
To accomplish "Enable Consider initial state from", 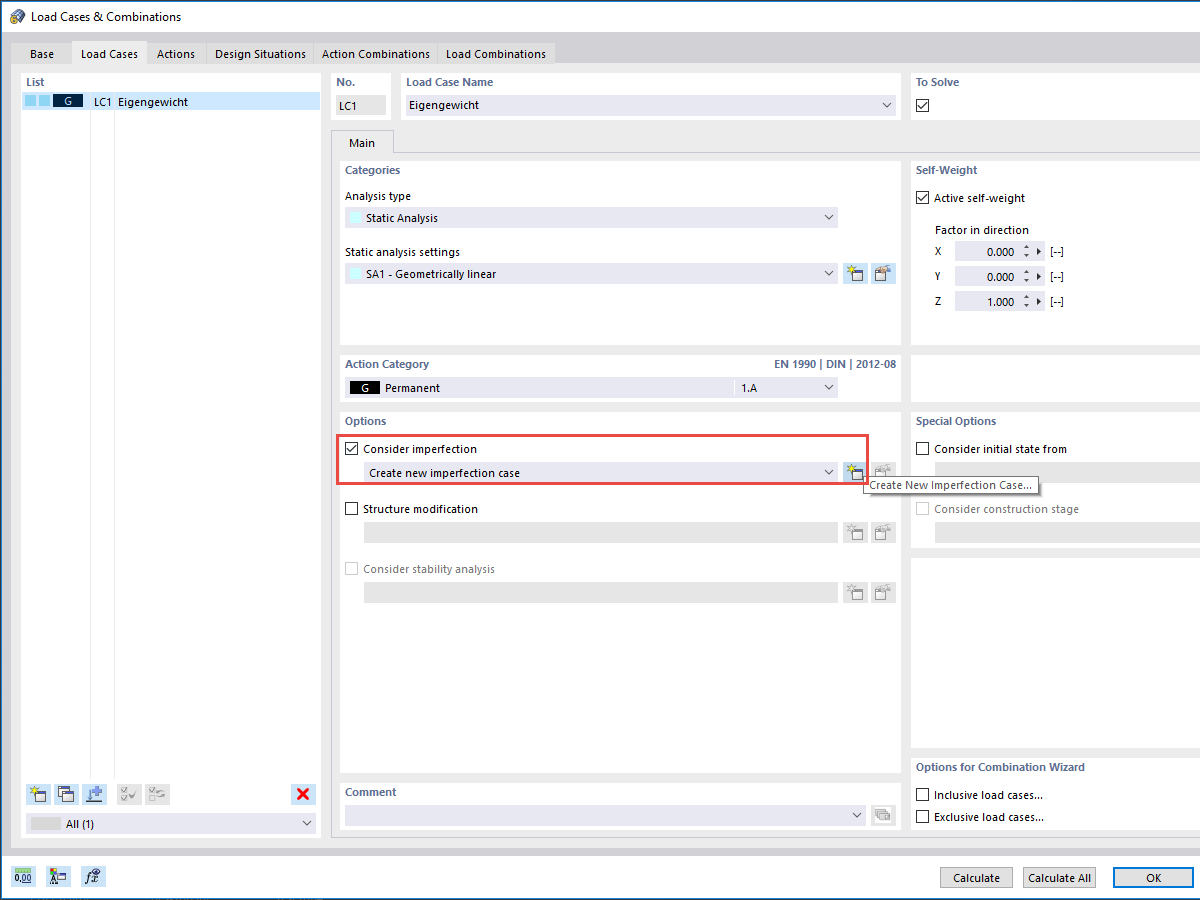I will [923, 449].
